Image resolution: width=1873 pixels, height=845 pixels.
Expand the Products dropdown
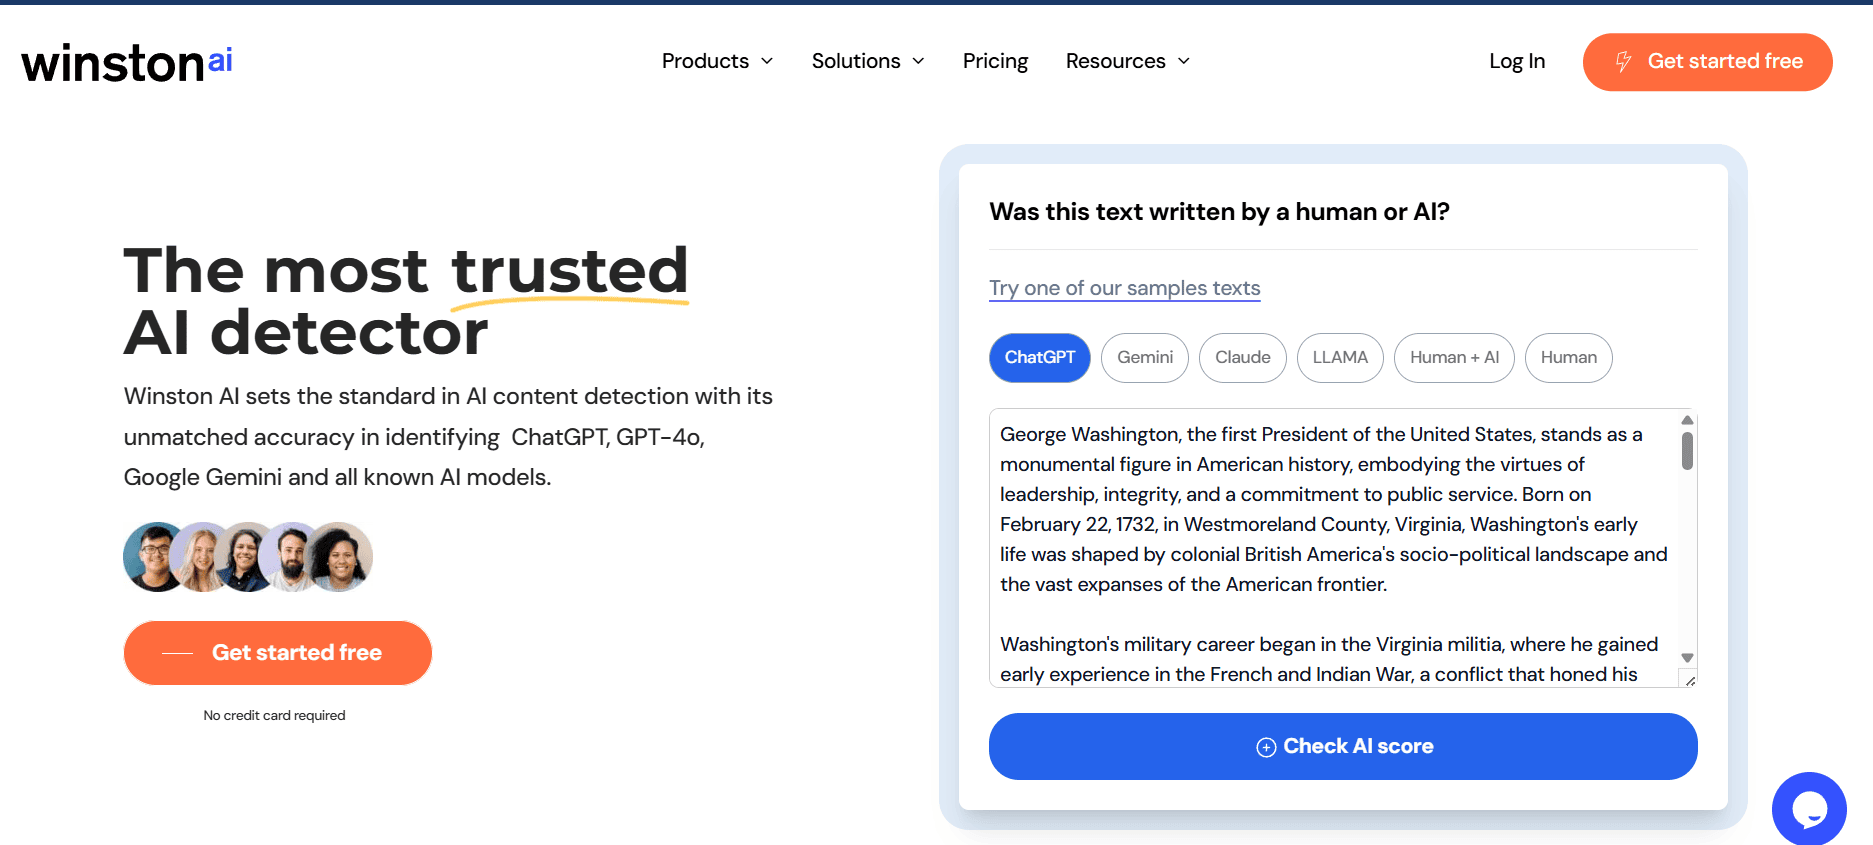coord(717,61)
